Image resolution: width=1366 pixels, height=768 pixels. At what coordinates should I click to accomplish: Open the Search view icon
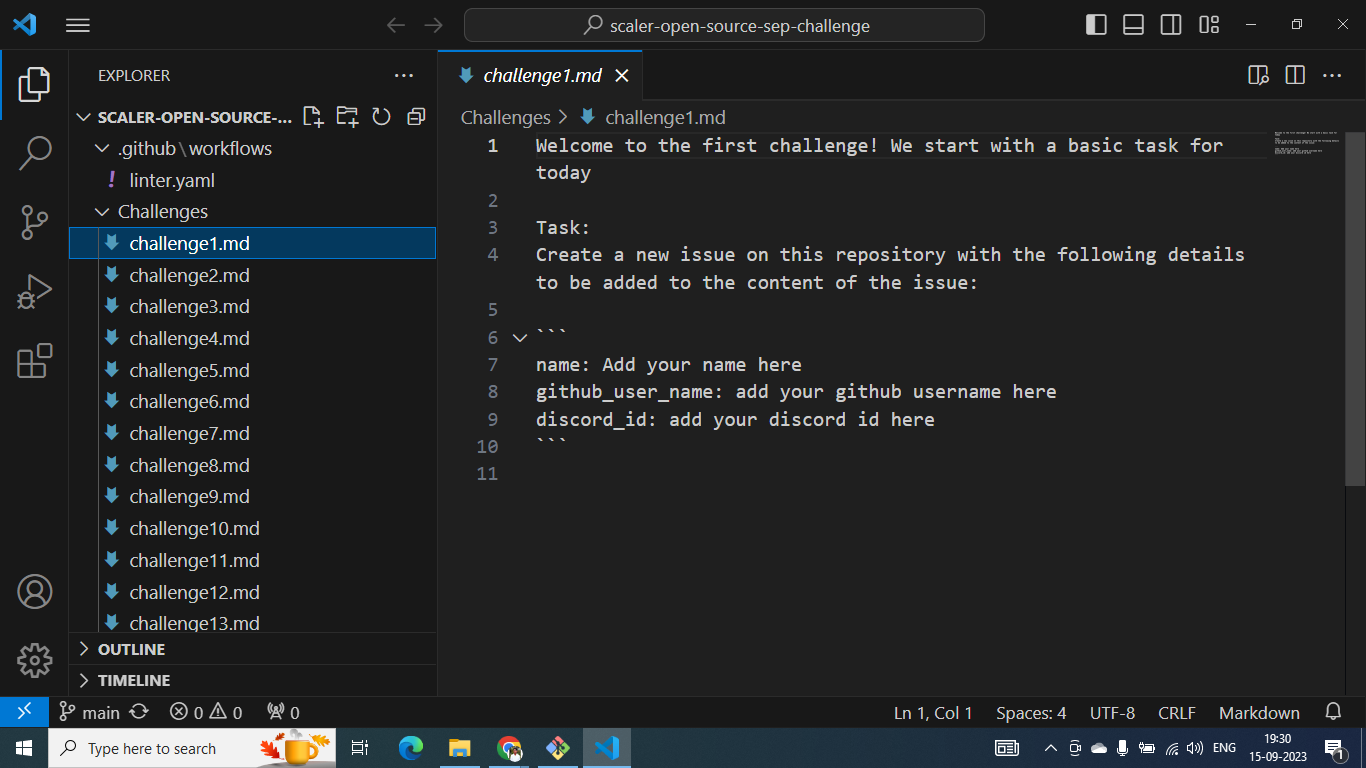pos(35,153)
